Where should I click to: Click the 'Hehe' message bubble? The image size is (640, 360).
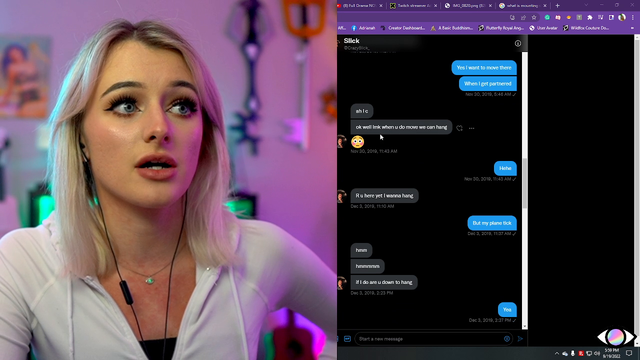pyautogui.click(x=505, y=168)
